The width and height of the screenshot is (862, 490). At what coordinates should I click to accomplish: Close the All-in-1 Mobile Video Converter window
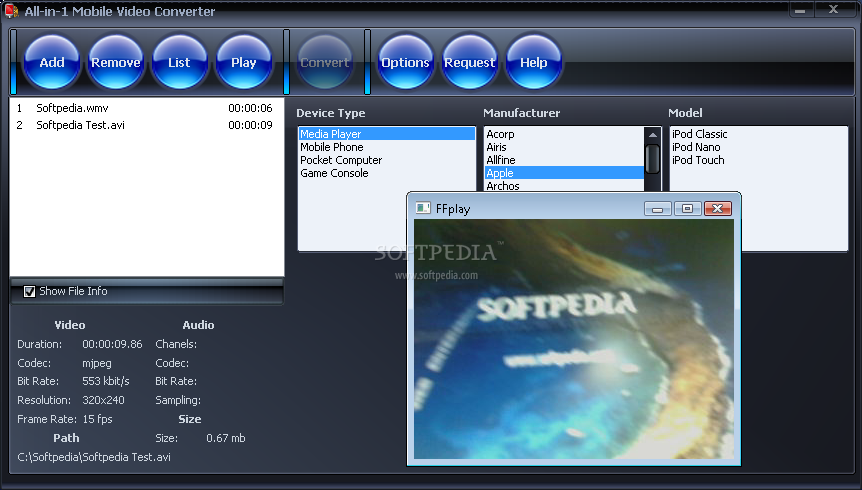click(x=833, y=10)
